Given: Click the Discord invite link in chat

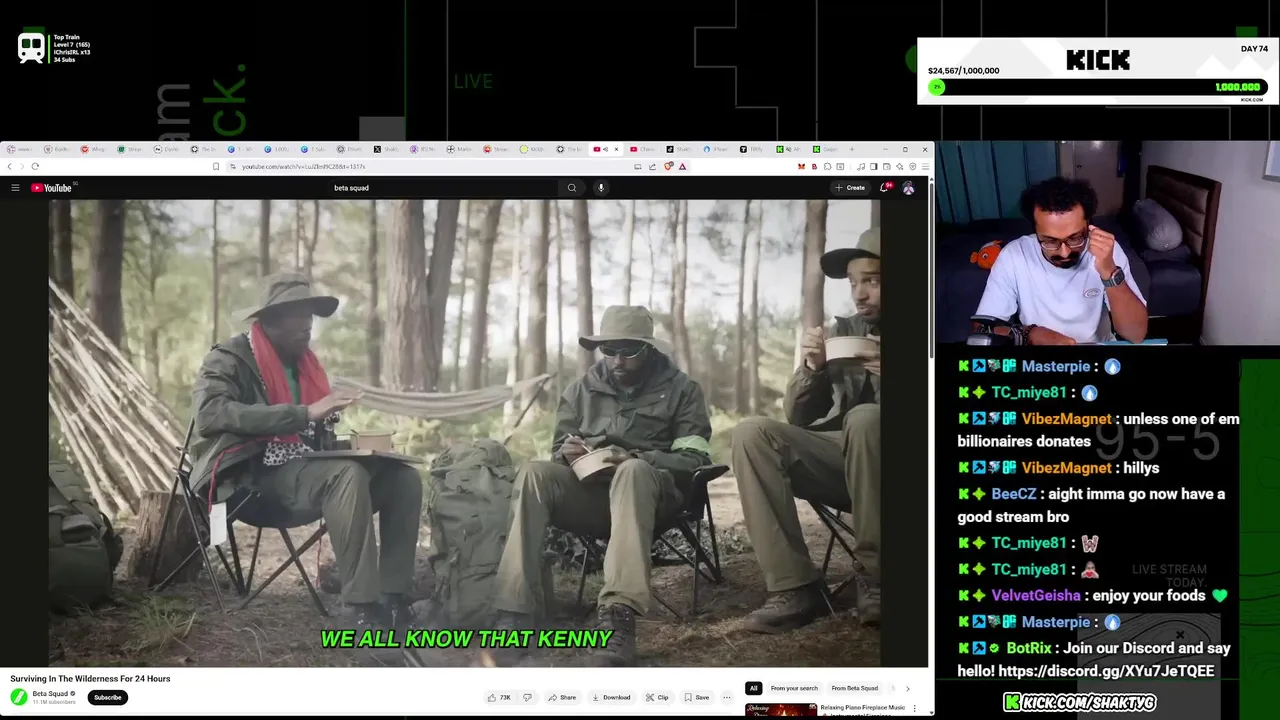Looking at the screenshot, I should [x=1106, y=671].
